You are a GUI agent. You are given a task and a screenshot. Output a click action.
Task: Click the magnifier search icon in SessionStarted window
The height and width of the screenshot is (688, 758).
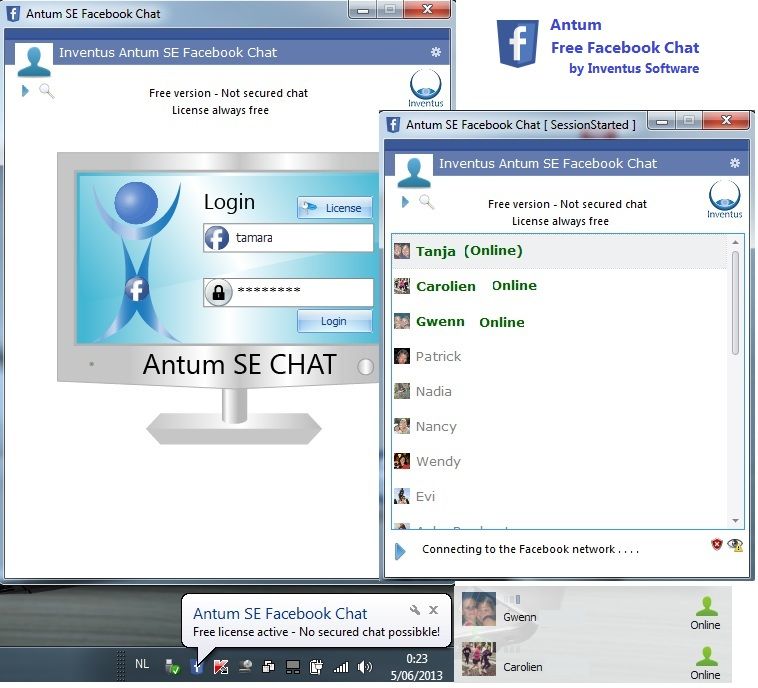[426, 202]
